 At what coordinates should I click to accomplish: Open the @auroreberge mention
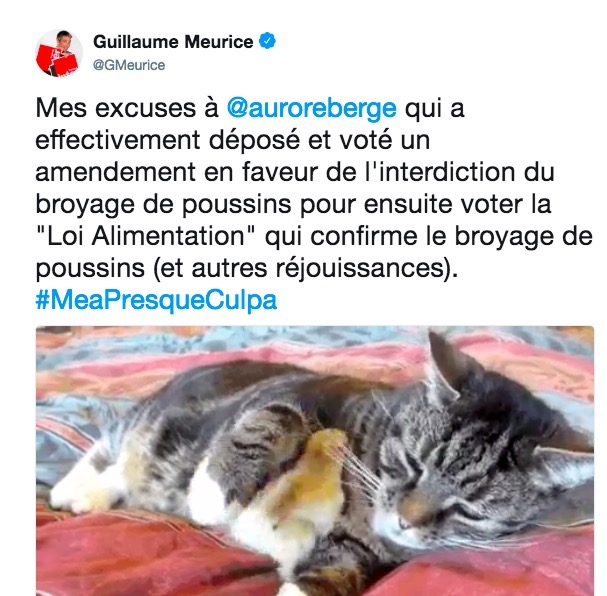pyautogui.click(x=312, y=108)
